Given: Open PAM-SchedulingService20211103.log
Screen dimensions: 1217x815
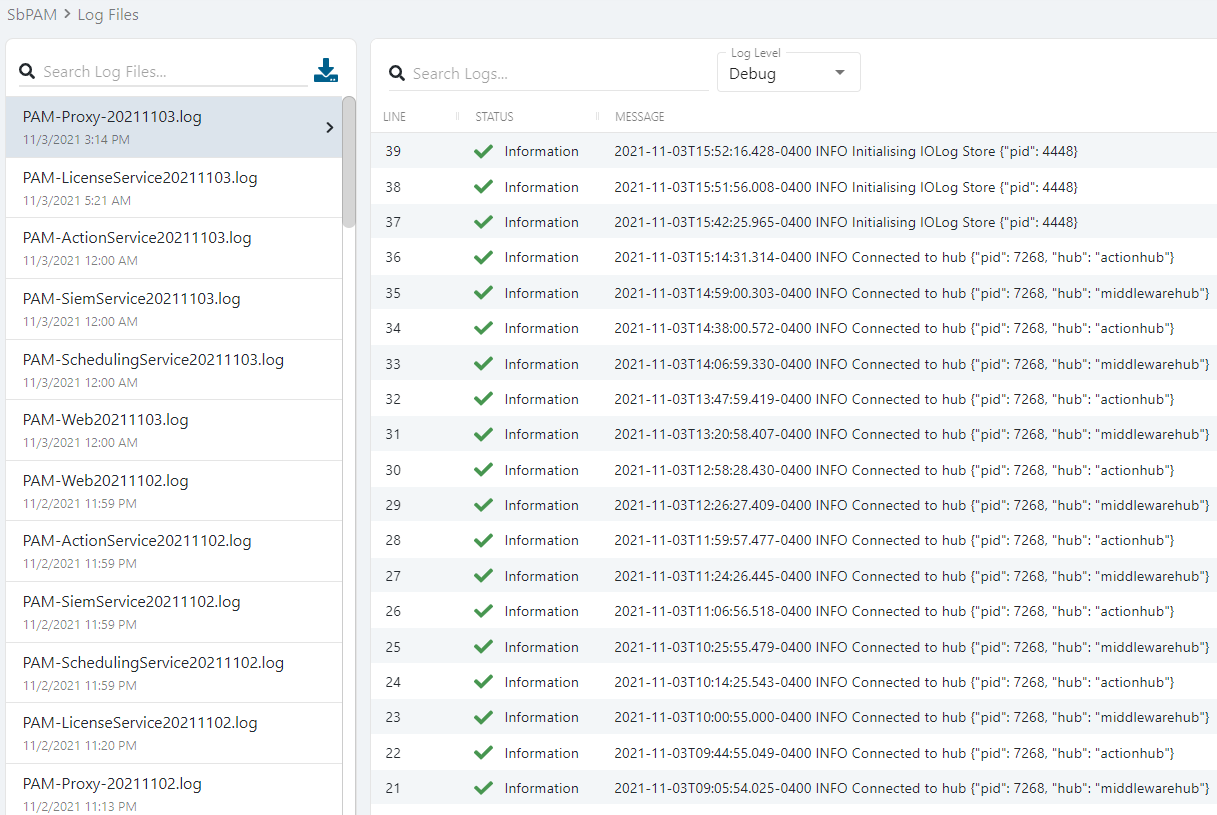Looking at the screenshot, I should click(174, 370).
